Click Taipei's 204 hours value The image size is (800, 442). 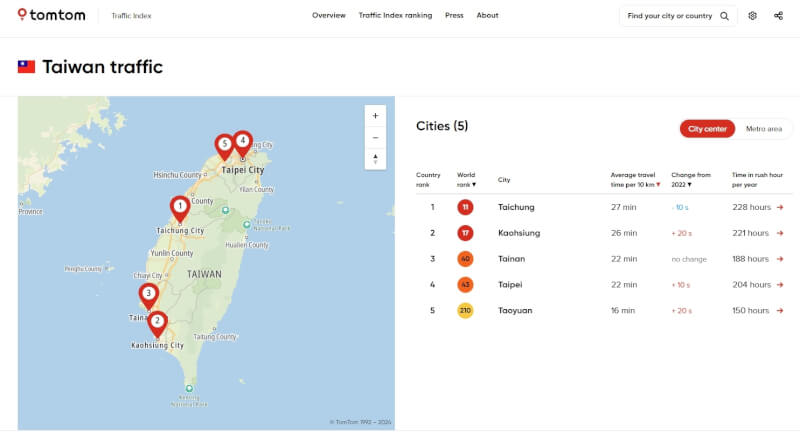pos(751,285)
